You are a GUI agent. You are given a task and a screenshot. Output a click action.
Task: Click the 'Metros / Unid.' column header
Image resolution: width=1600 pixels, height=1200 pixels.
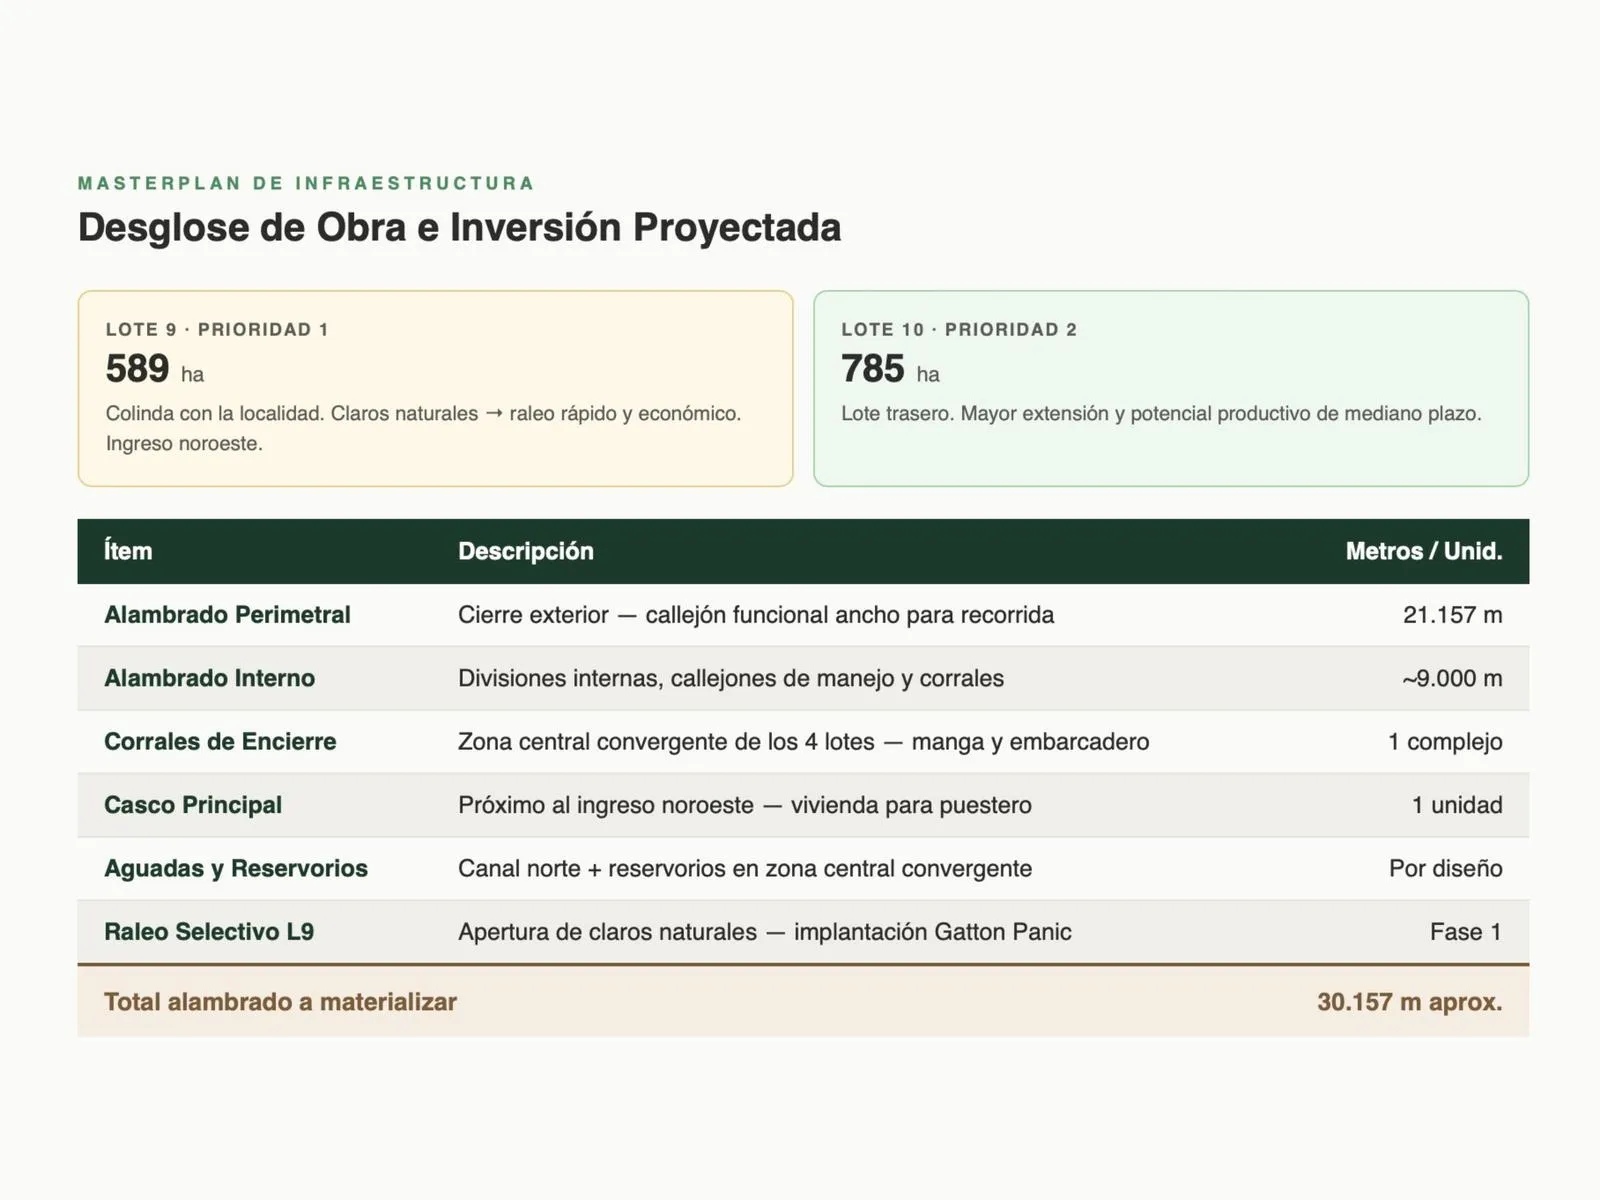pyautogui.click(x=1424, y=551)
